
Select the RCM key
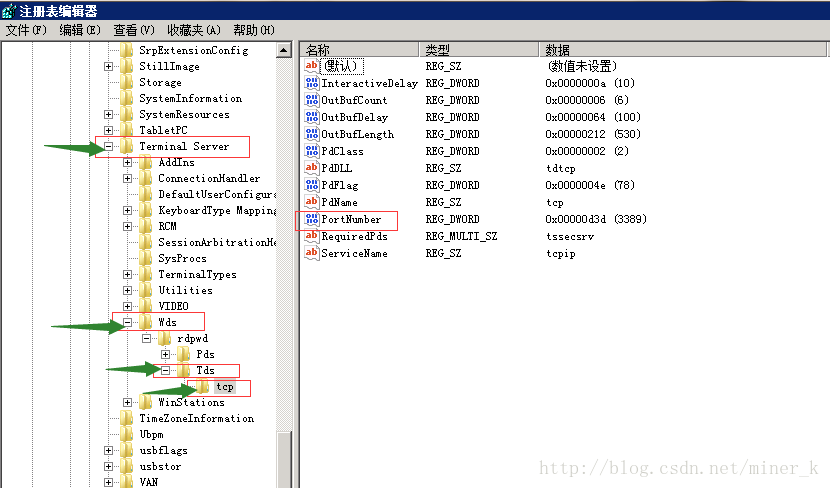pyautogui.click(x=167, y=226)
